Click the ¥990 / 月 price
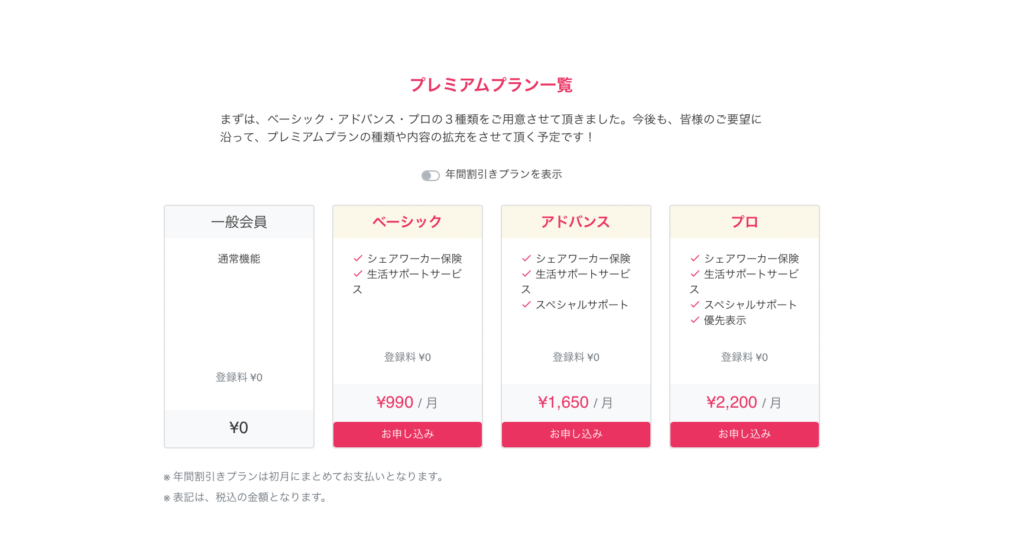 click(x=407, y=403)
